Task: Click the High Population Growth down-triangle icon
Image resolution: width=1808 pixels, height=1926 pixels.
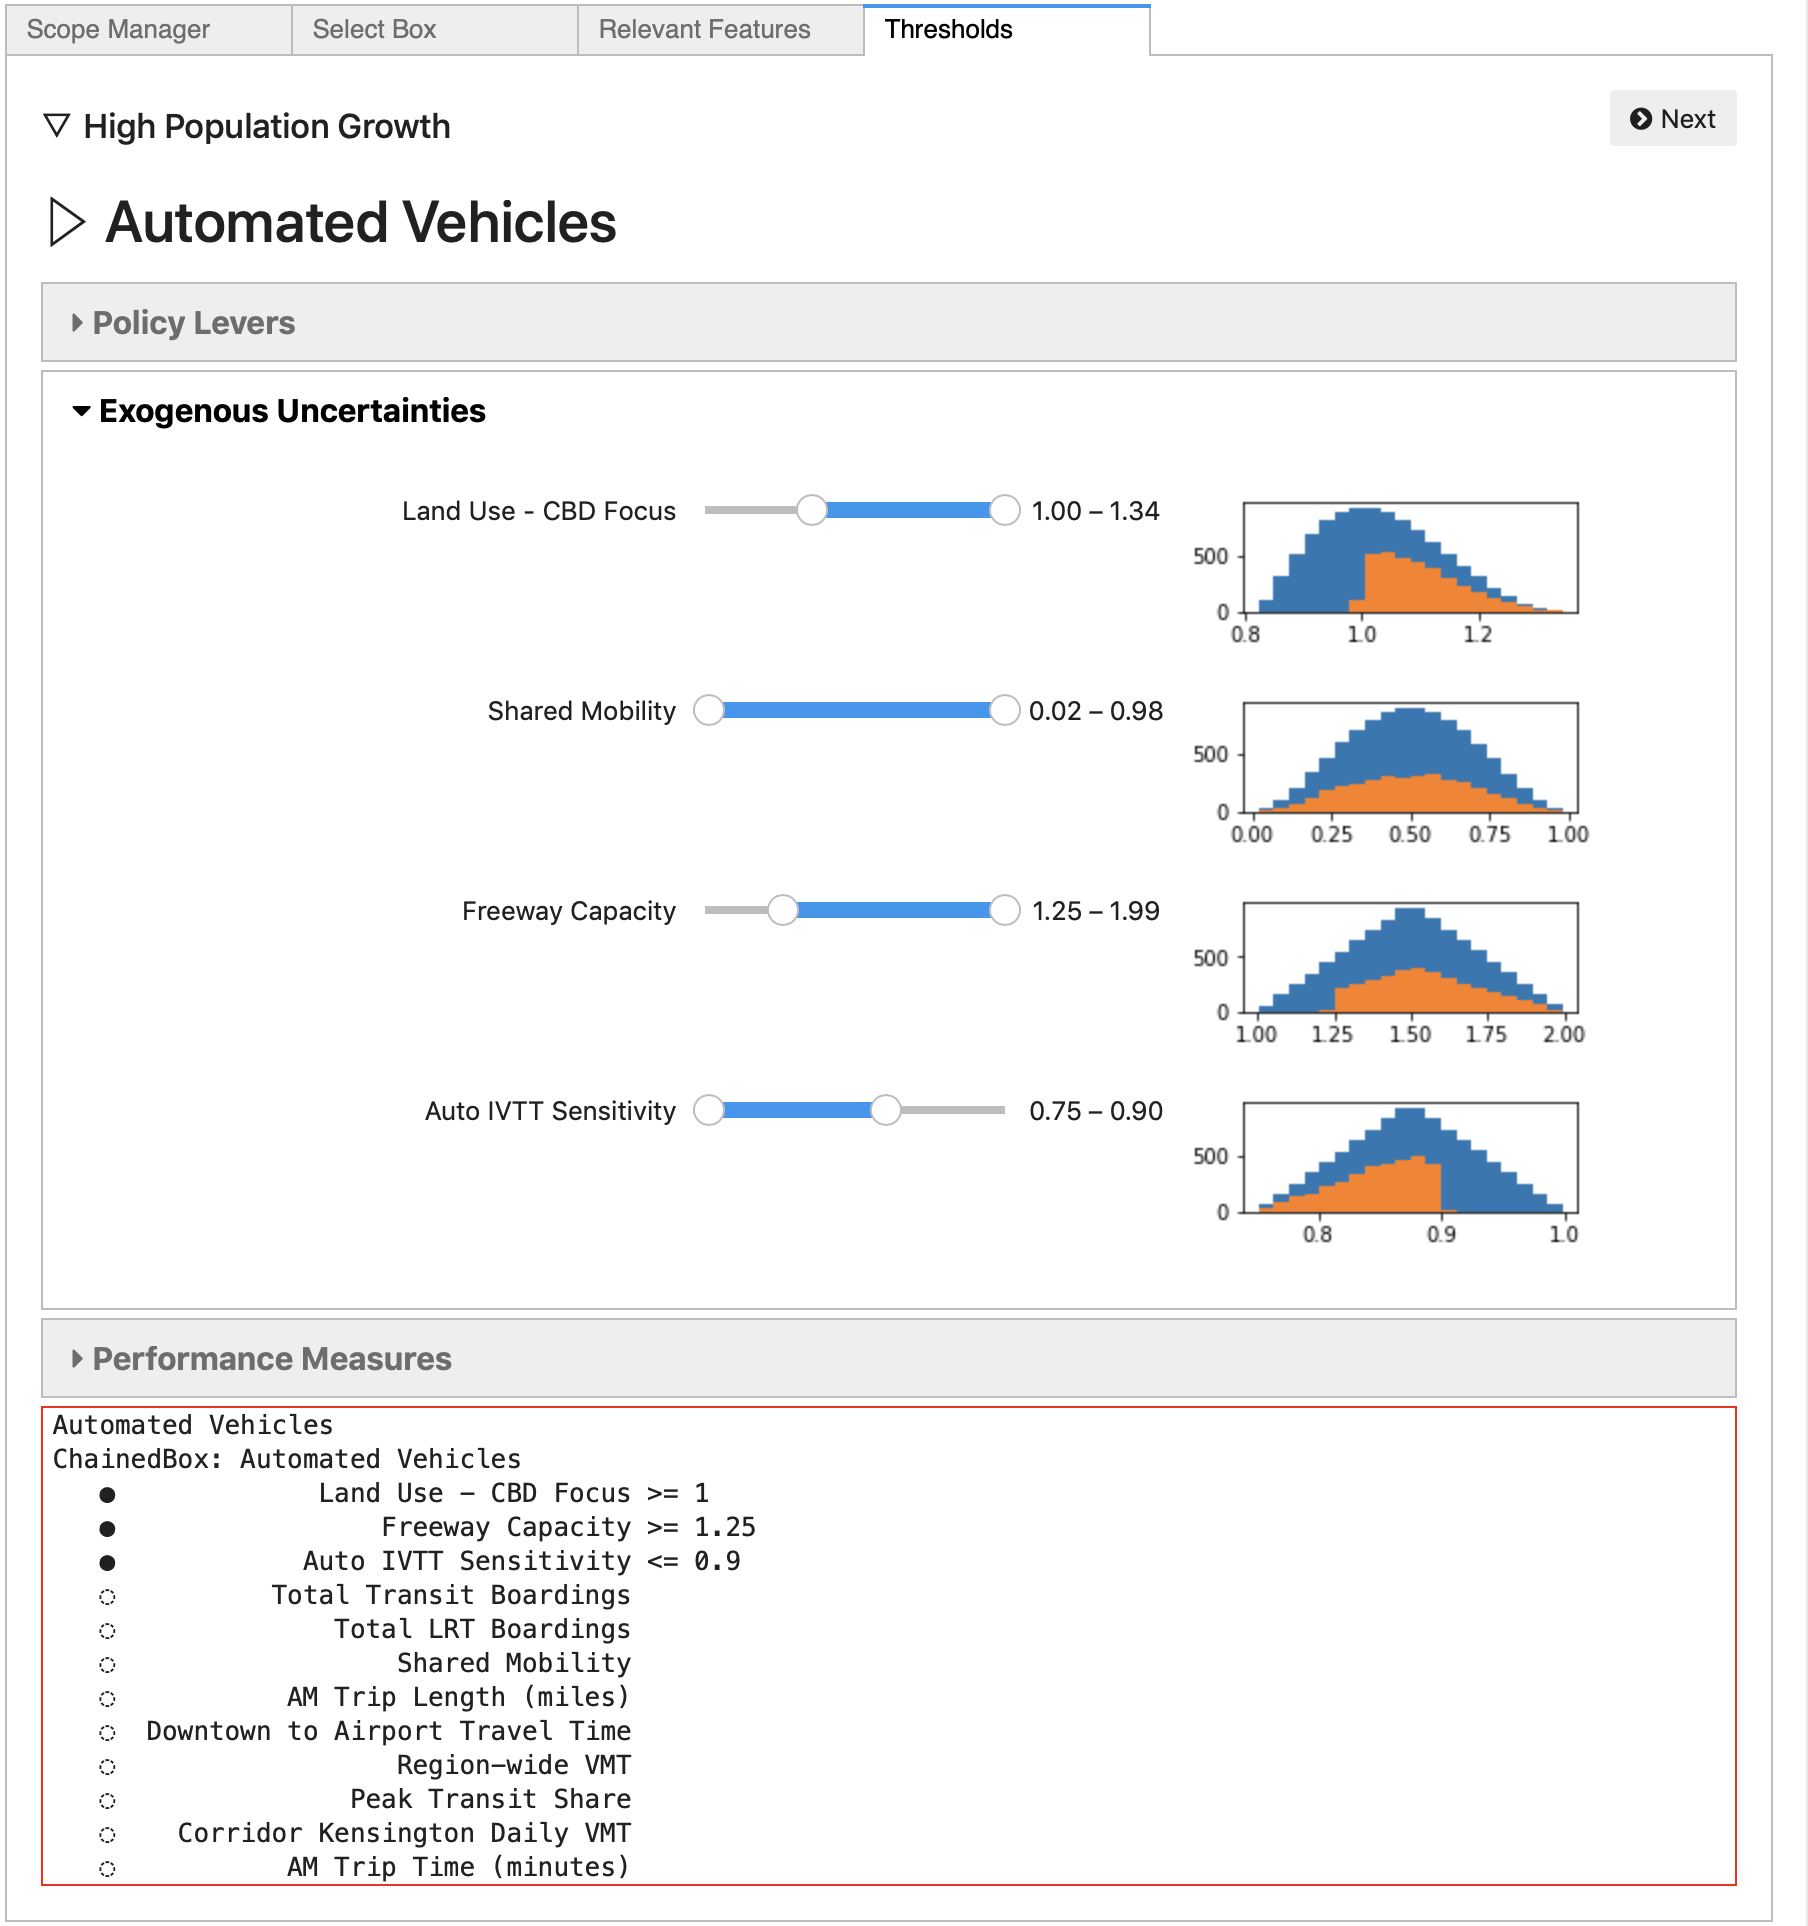Action: [57, 126]
